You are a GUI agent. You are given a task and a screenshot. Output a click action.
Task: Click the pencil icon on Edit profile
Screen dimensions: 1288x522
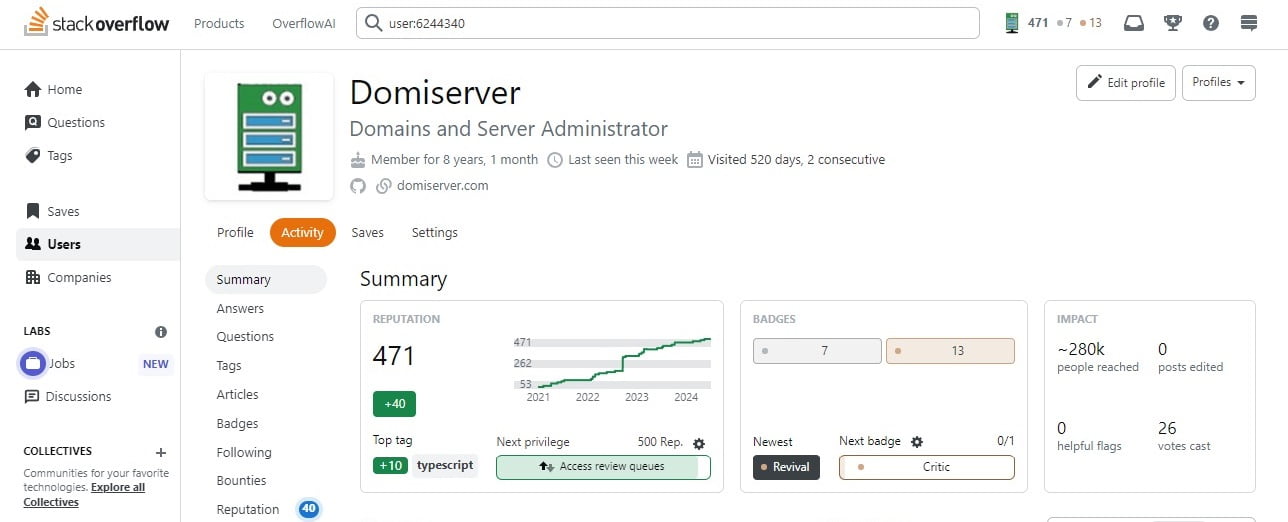point(1095,82)
